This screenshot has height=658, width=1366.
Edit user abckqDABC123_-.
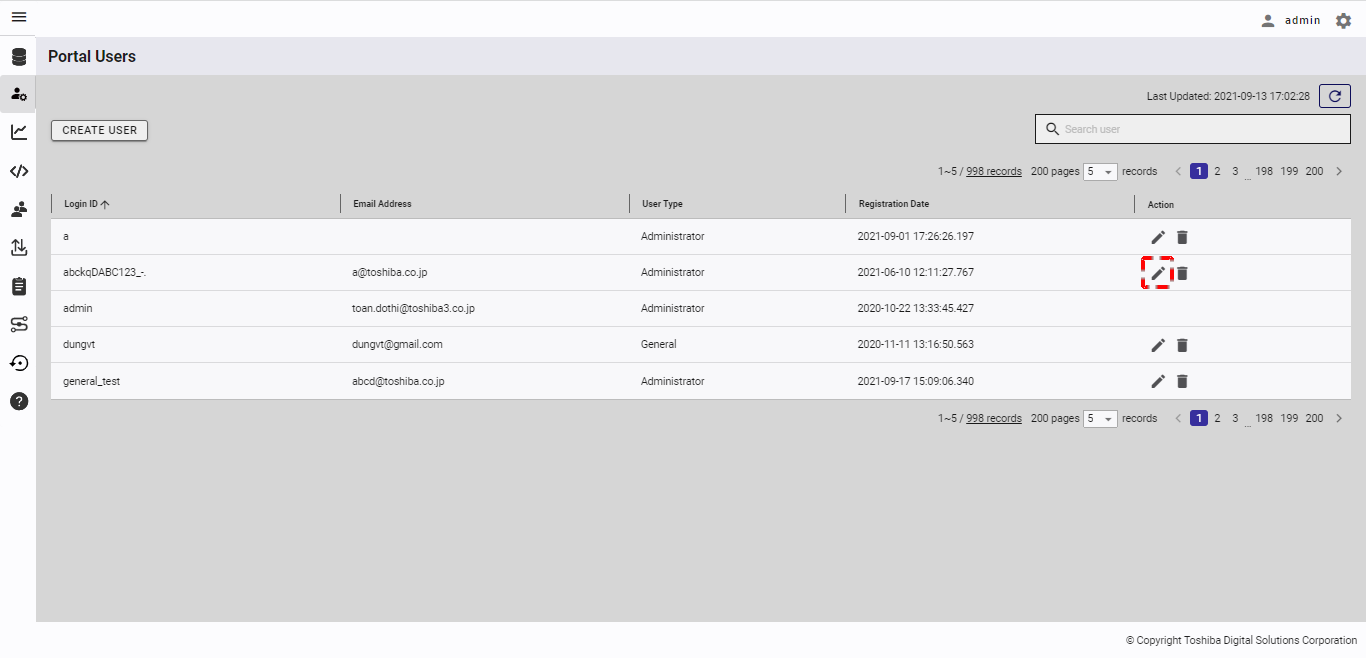pos(1158,273)
